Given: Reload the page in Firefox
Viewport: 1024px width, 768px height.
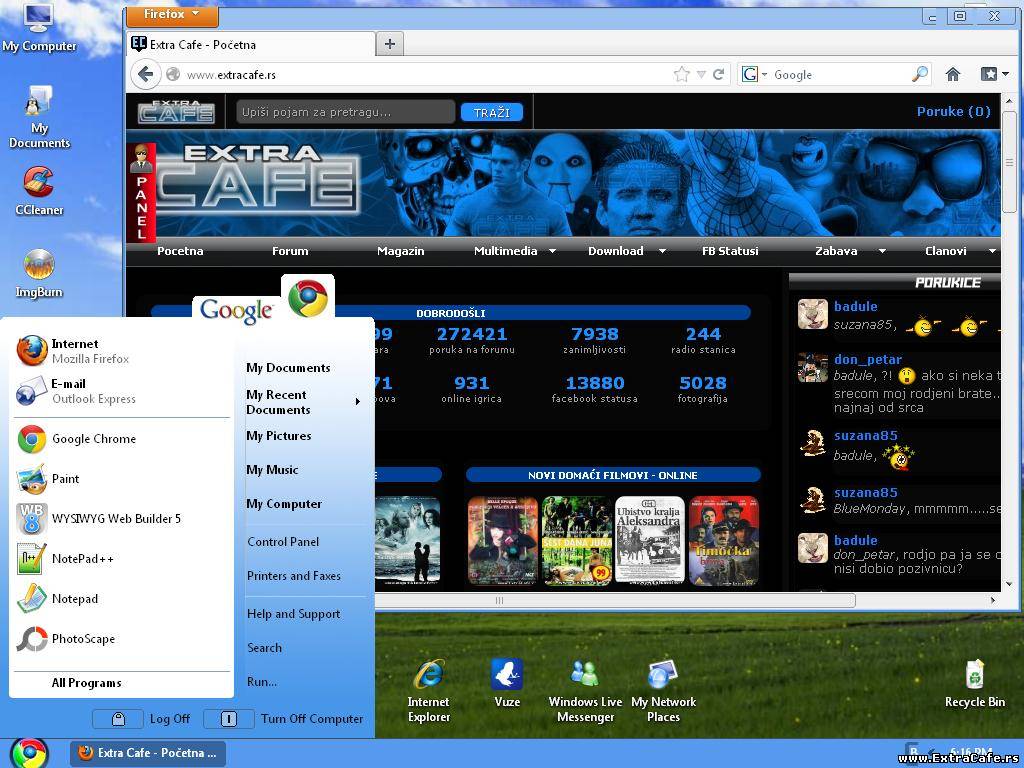Looking at the screenshot, I should [x=718, y=74].
